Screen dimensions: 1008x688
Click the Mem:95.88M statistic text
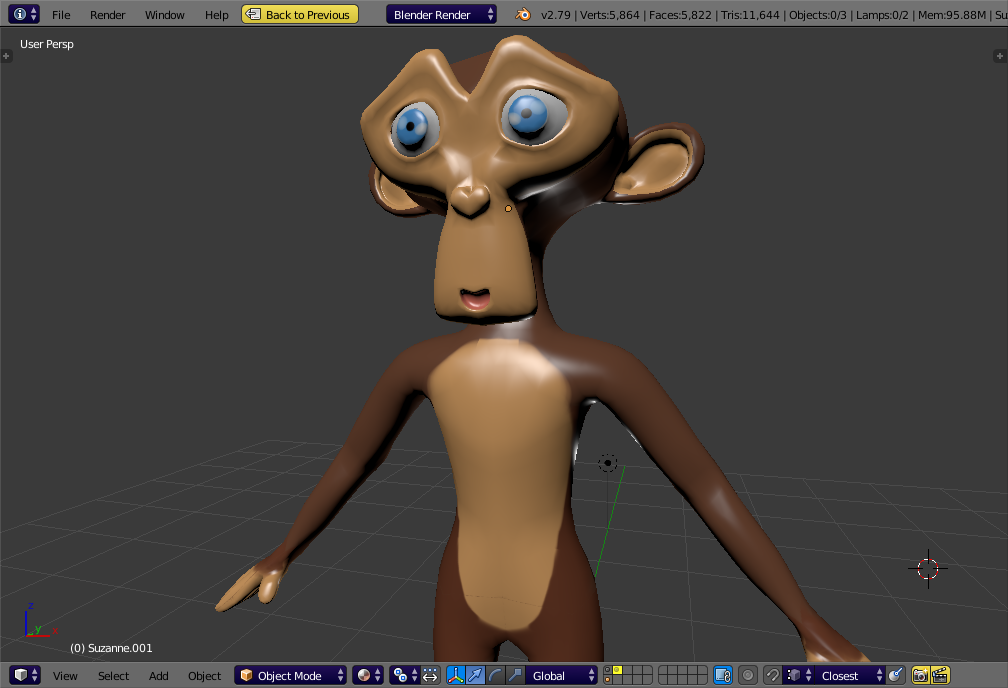952,15
